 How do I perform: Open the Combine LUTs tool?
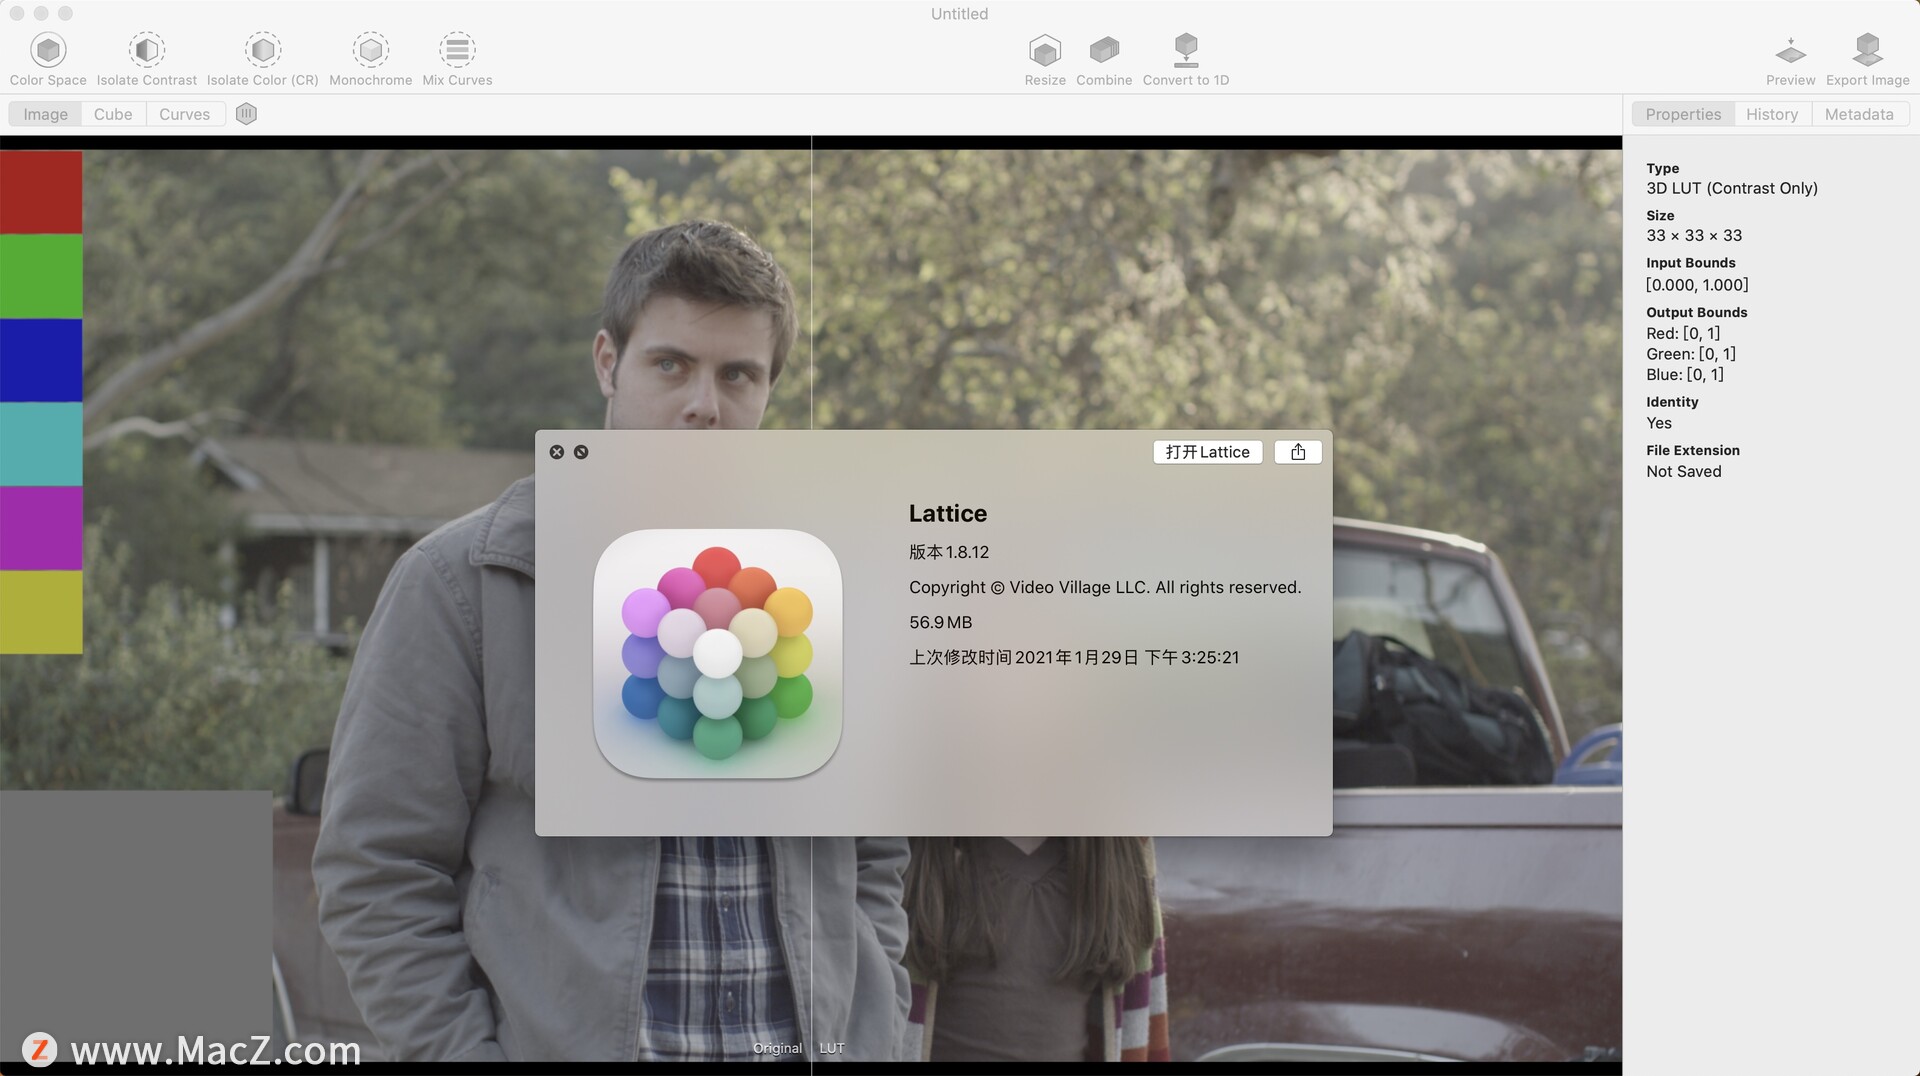[1104, 59]
